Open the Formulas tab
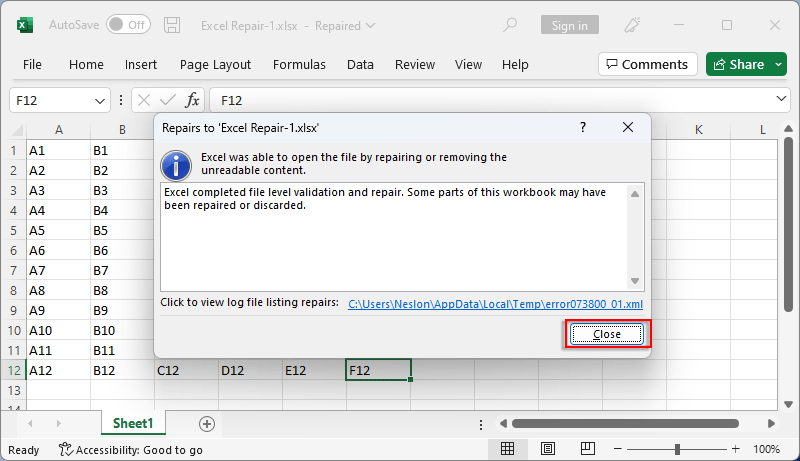The image size is (800, 461). 299,65
